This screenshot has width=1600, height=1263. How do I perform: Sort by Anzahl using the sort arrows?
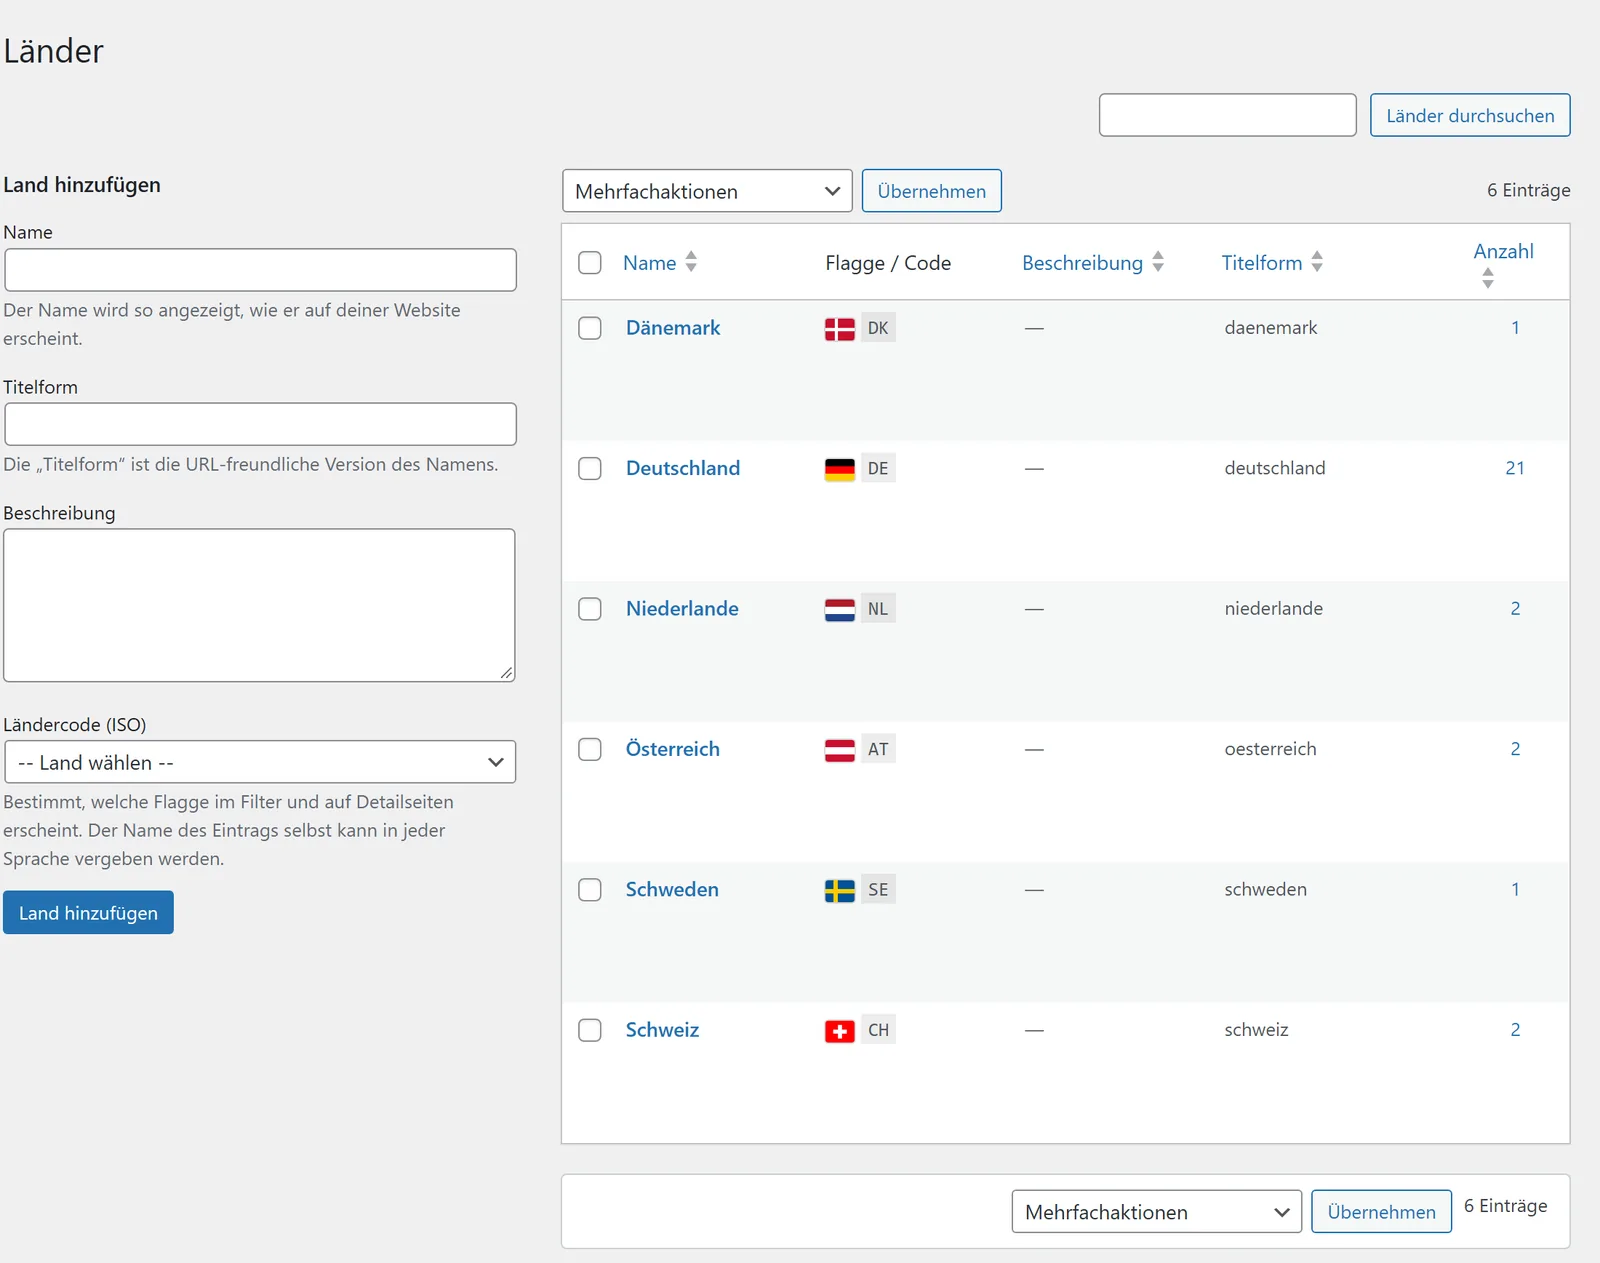click(1488, 279)
